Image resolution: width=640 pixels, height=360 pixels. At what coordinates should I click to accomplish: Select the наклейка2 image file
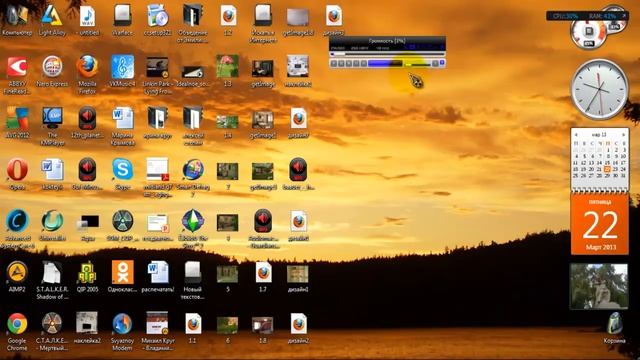pos(87,328)
